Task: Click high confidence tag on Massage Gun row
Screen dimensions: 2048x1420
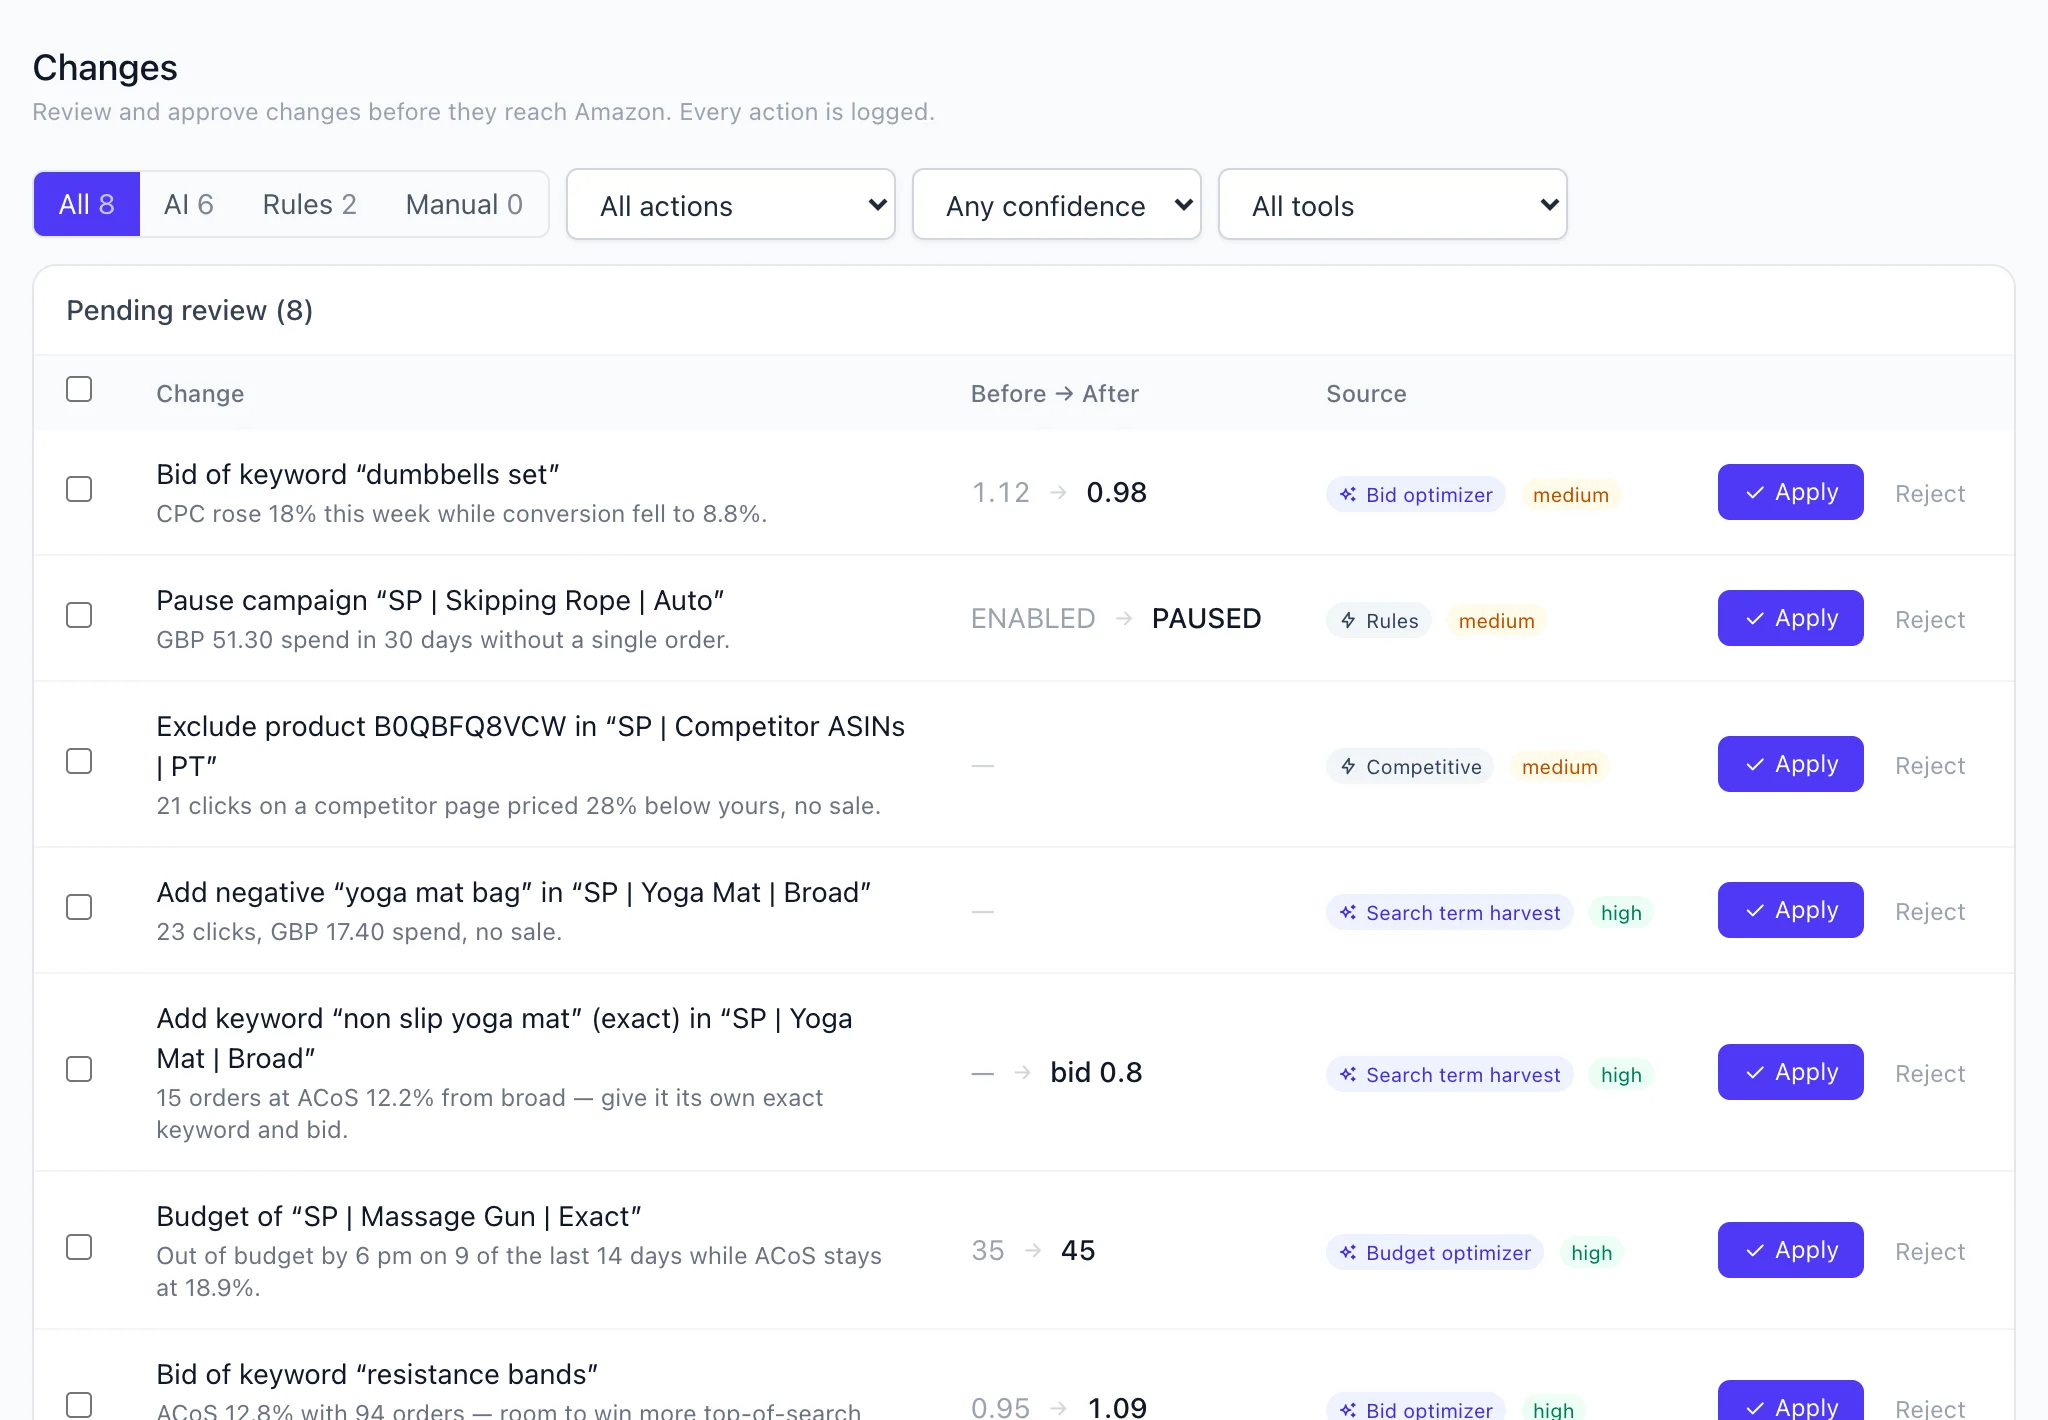Action: 1591,1252
